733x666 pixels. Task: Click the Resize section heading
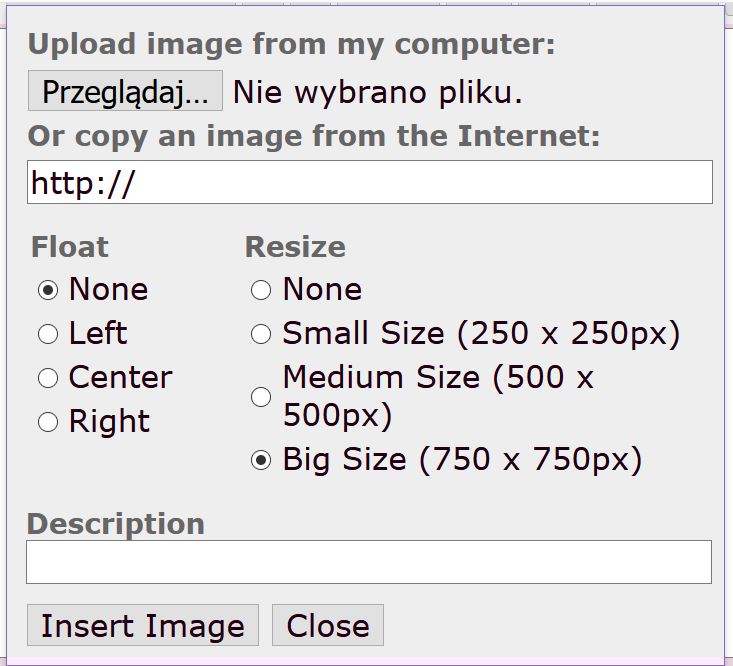click(x=295, y=247)
